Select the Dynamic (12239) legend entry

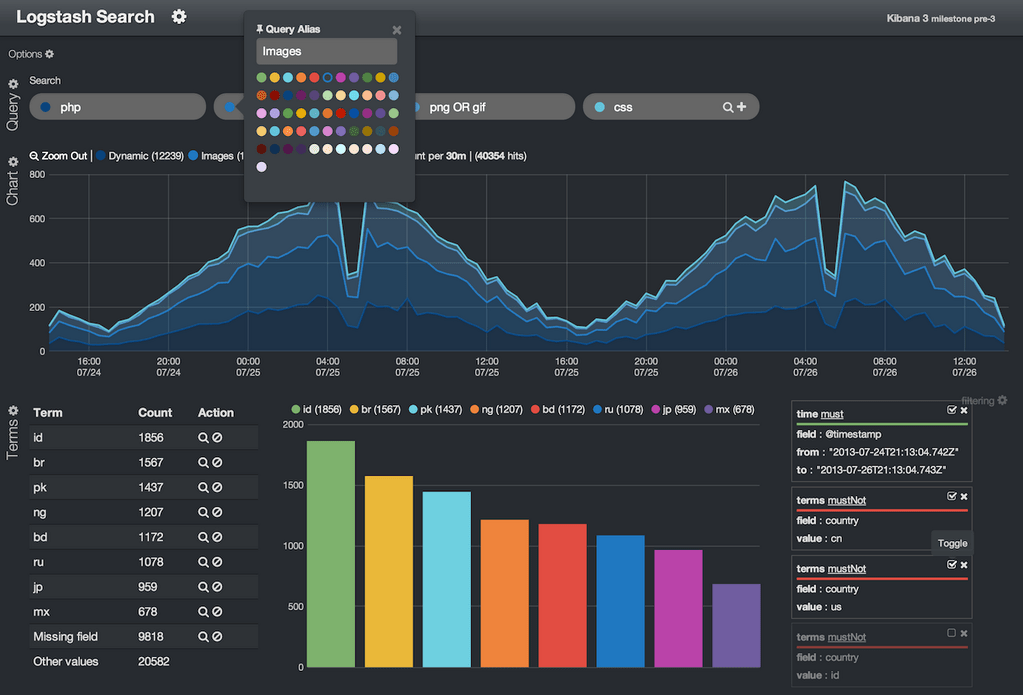(146, 156)
